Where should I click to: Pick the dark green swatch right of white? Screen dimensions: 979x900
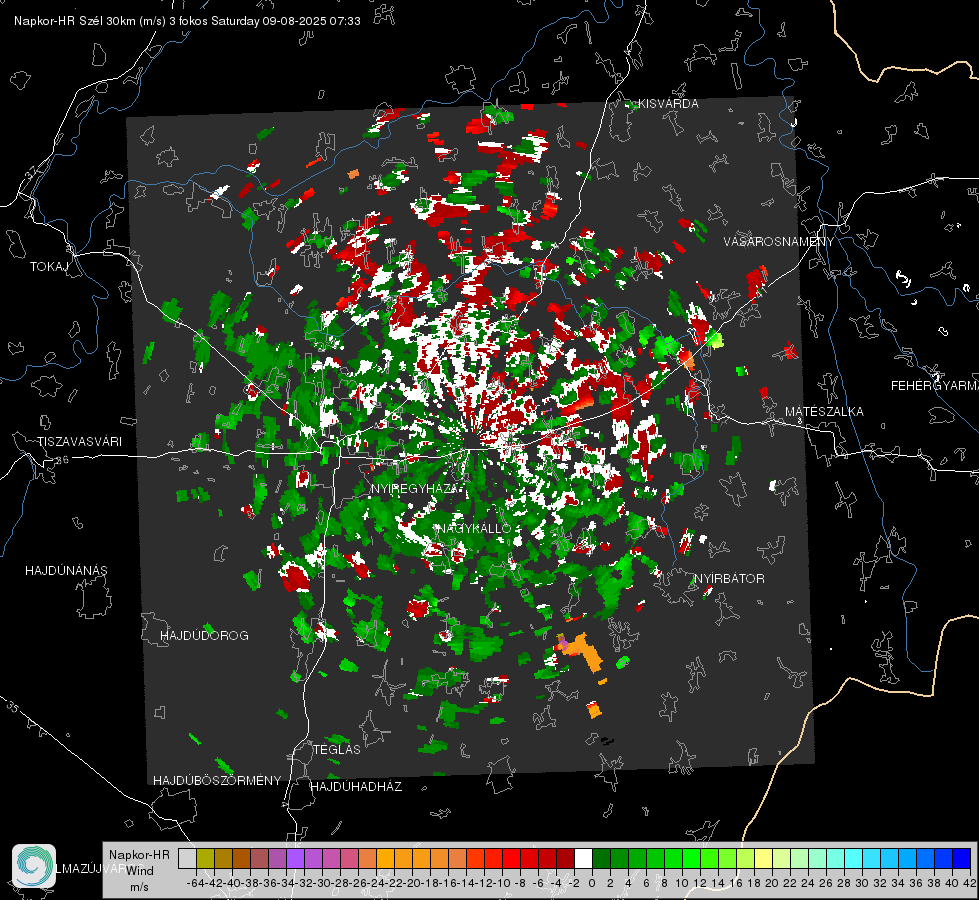point(601,858)
